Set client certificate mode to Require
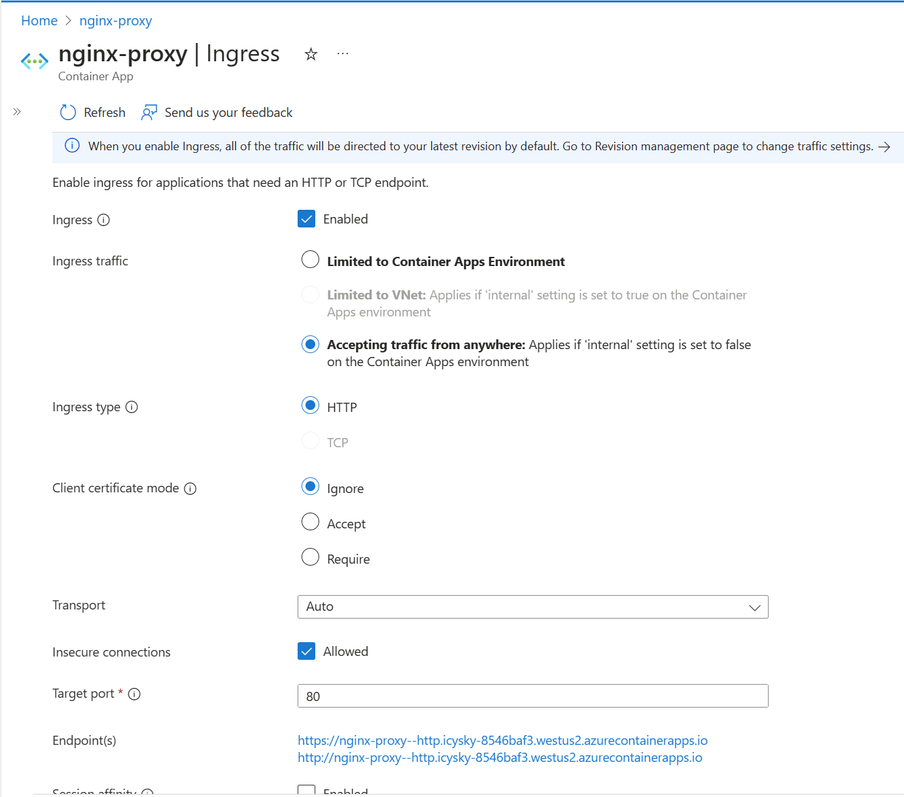 click(x=310, y=557)
